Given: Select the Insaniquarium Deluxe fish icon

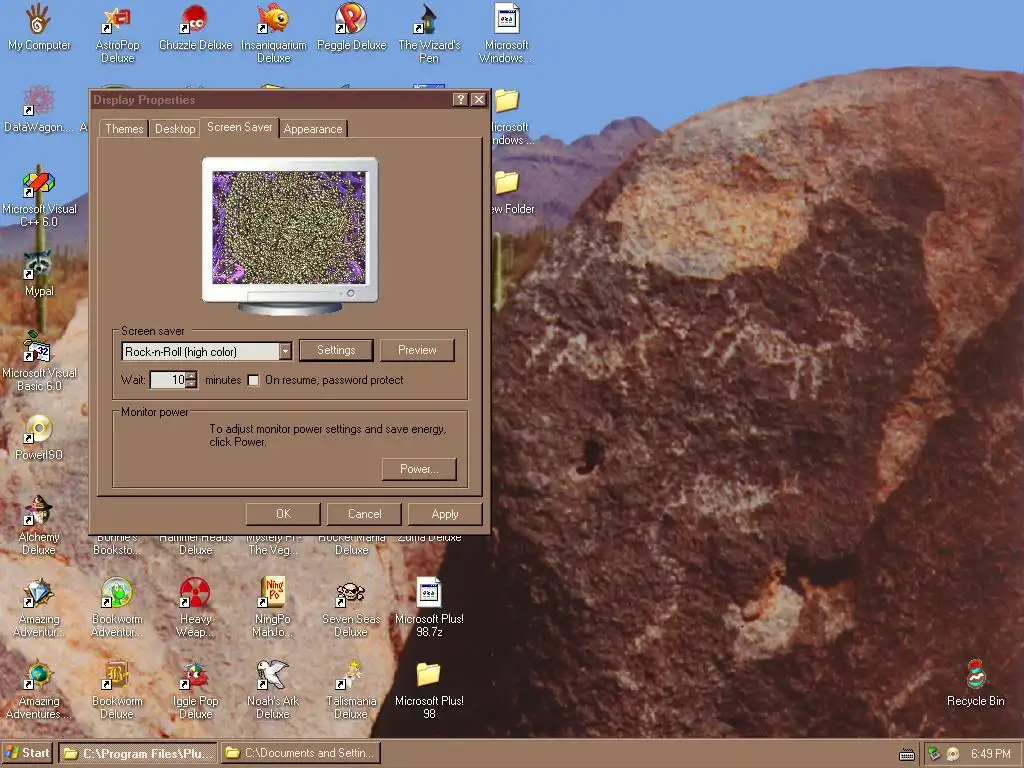Looking at the screenshot, I should point(273,19).
